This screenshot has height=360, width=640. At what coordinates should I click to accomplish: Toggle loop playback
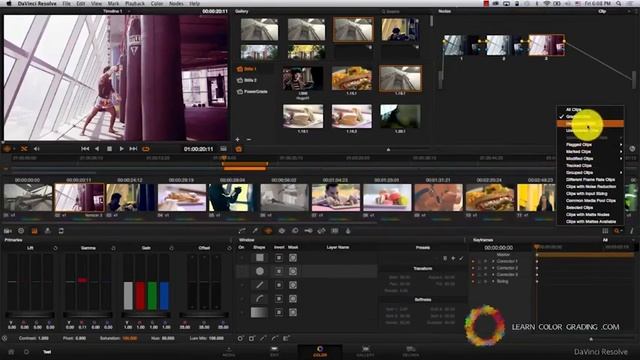point(146,149)
